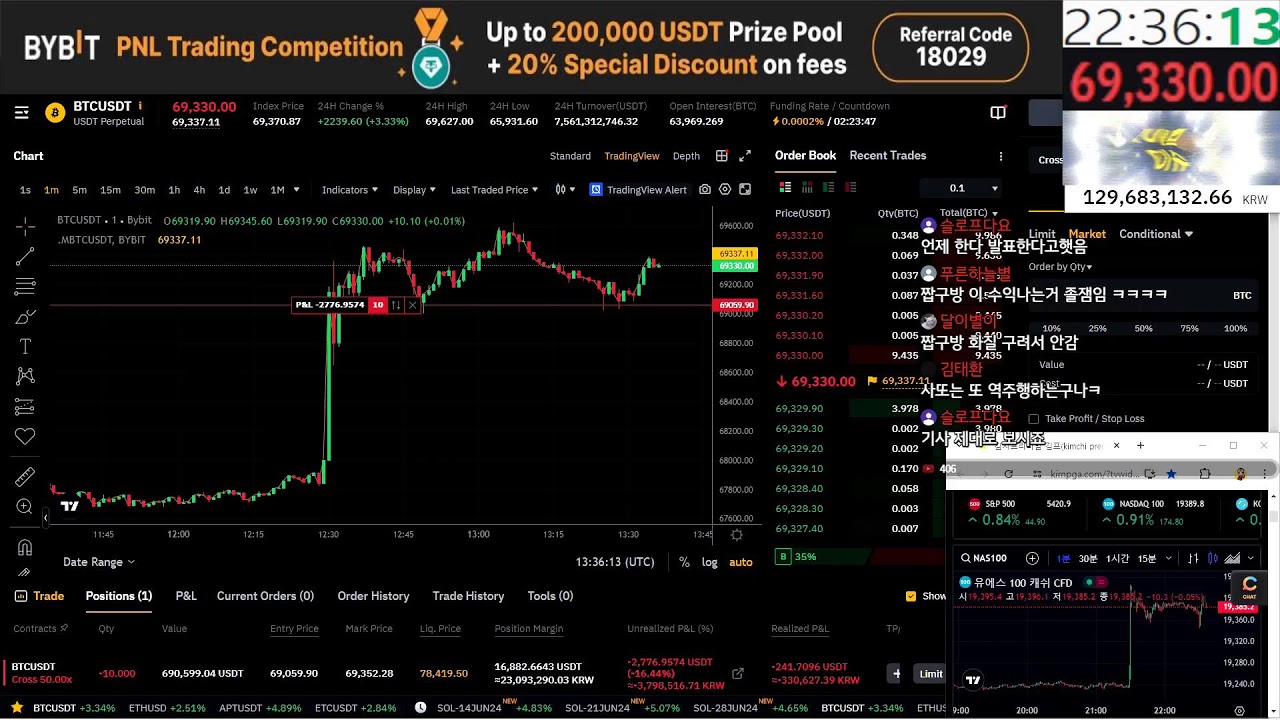Image resolution: width=1280 pixels, height=720 pixels.
Task: Select the ruler measure tool
Action: 25,477
